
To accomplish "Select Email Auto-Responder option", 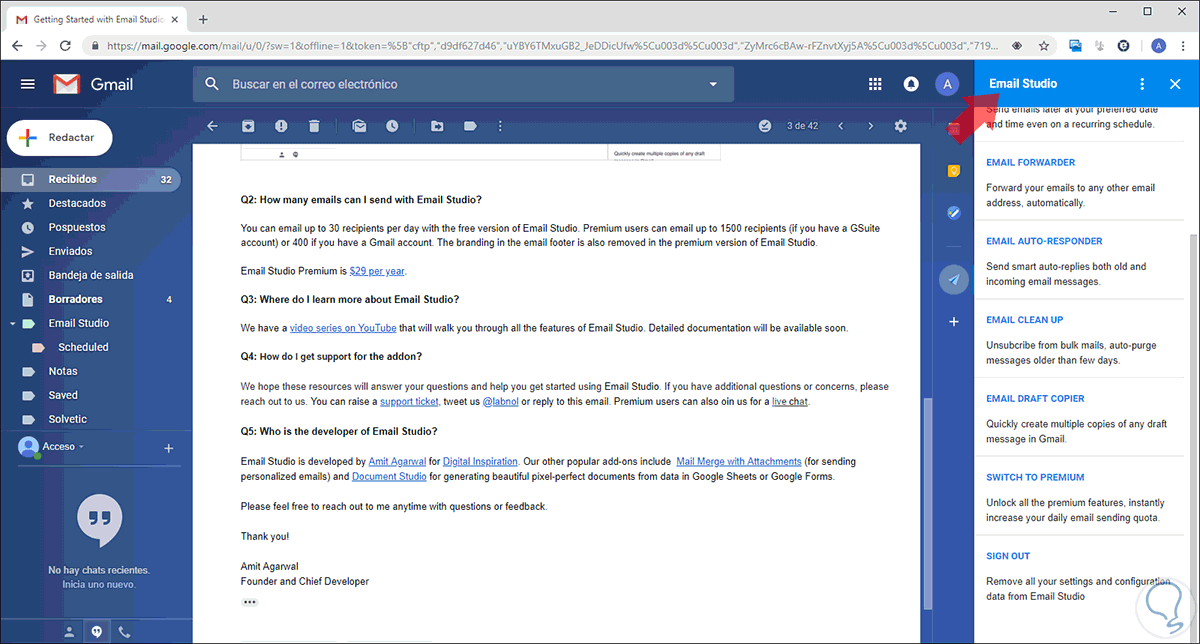I will pos(1044,241).
